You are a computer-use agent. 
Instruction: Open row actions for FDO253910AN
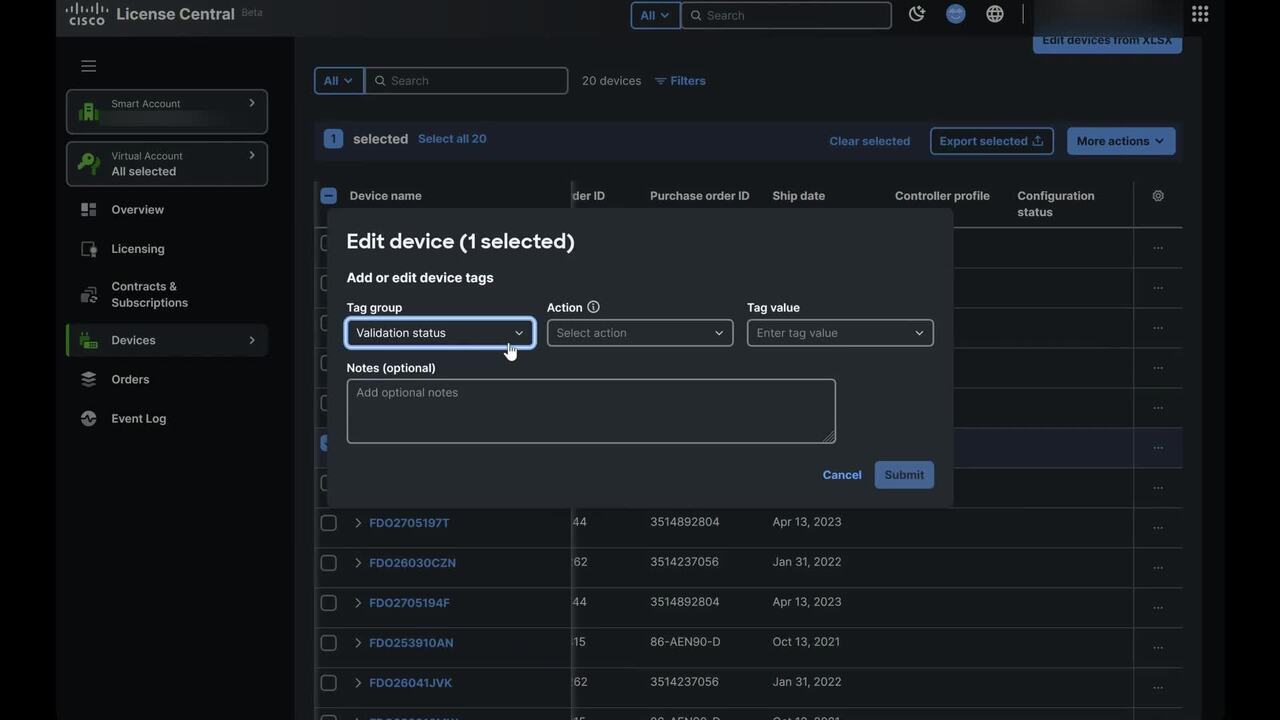pos(1158,648)
